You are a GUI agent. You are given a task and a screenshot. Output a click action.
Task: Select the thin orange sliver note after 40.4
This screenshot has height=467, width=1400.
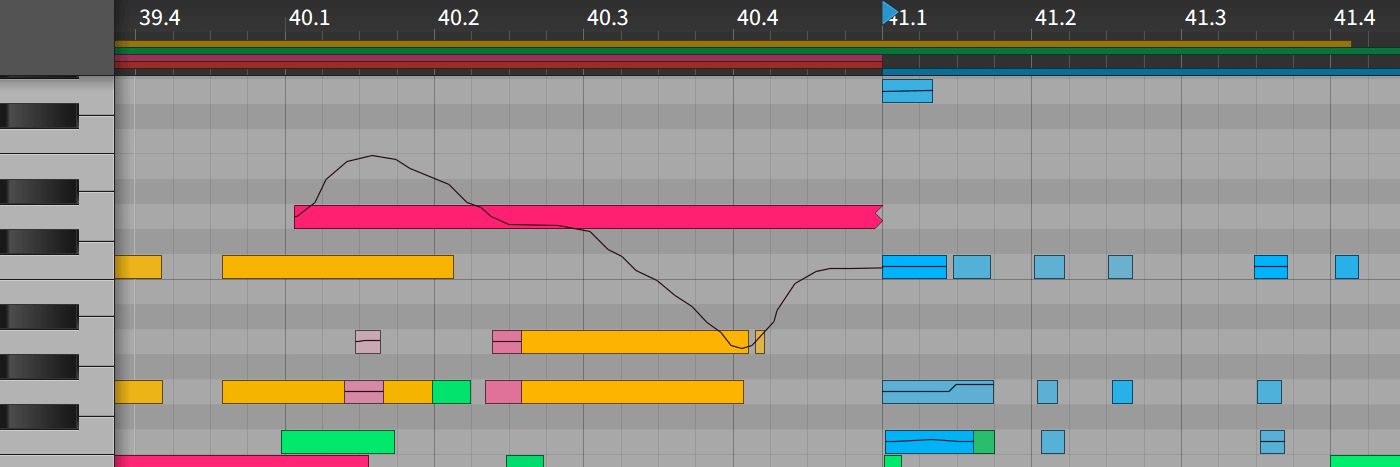760,342
